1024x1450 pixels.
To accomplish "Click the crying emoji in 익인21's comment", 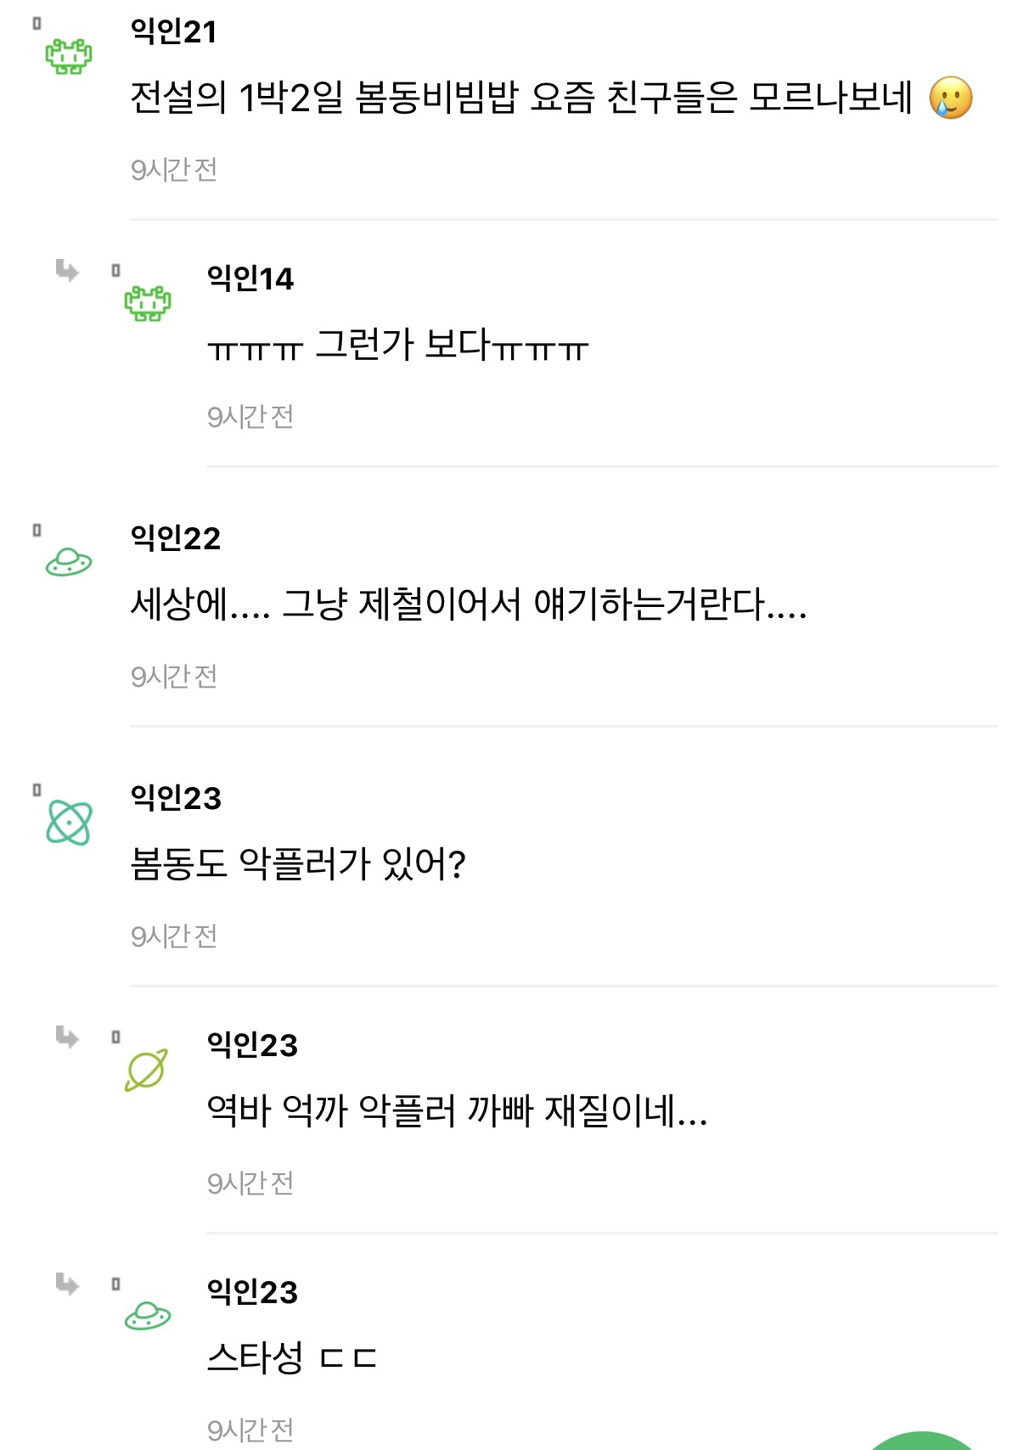I will click(x=950, y=98).
